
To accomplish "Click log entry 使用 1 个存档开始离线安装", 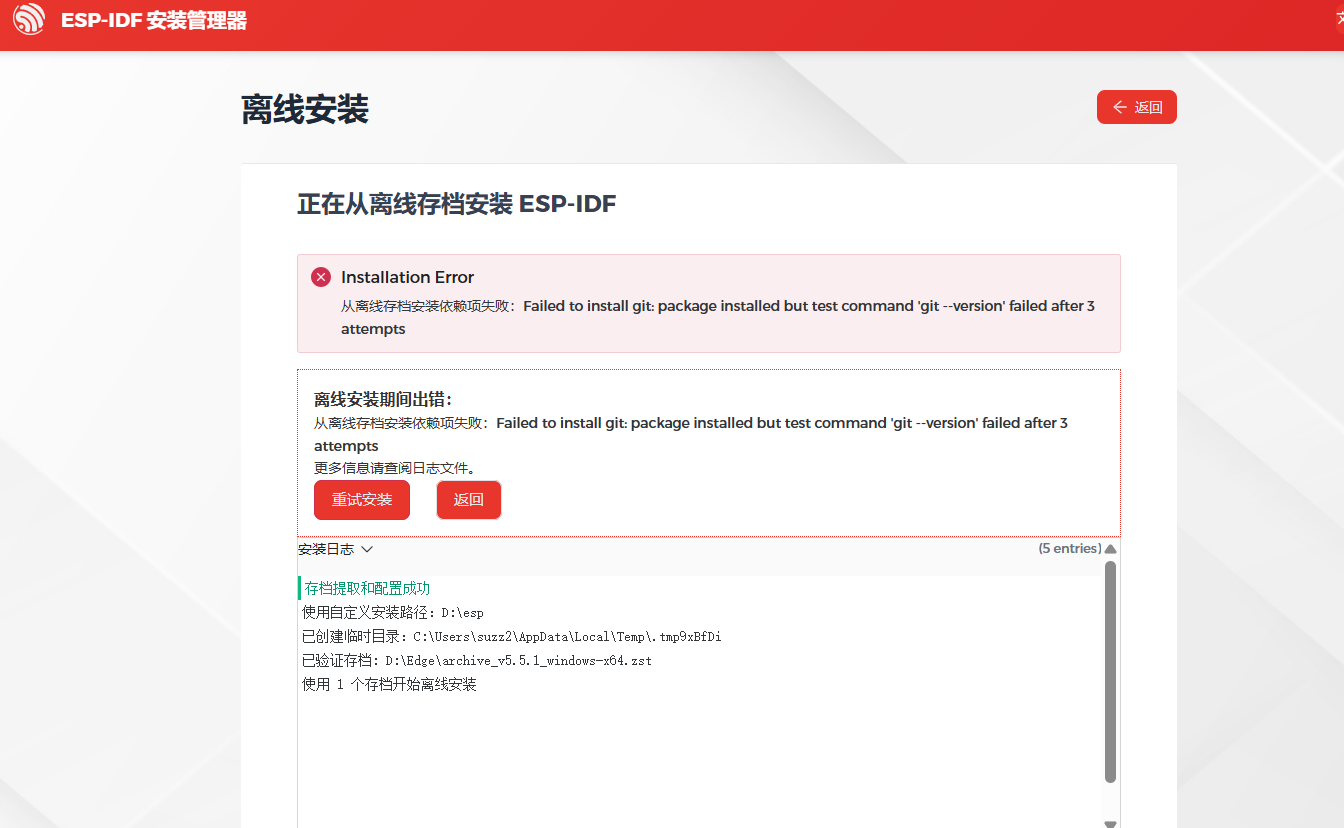I will tap(389, 685).
